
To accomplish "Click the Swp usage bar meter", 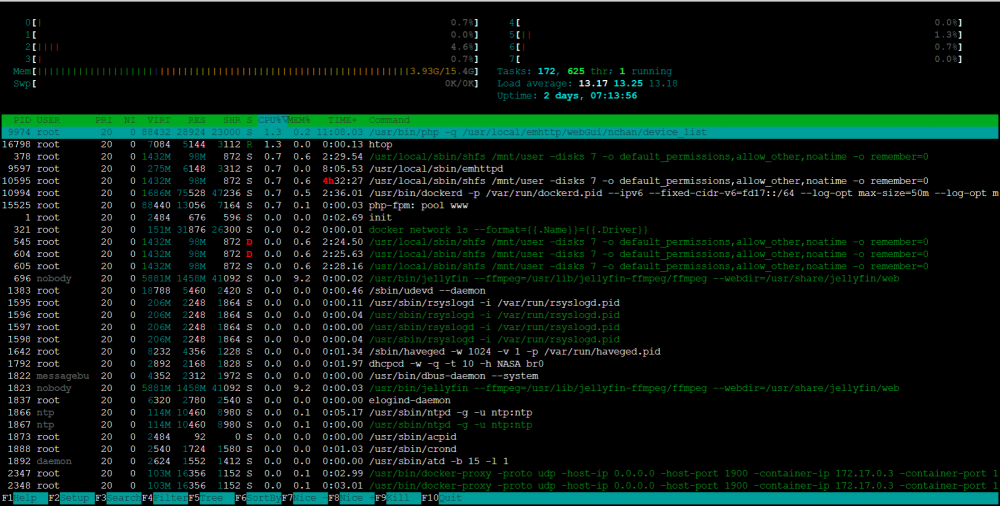I will (x=245, y=84).
